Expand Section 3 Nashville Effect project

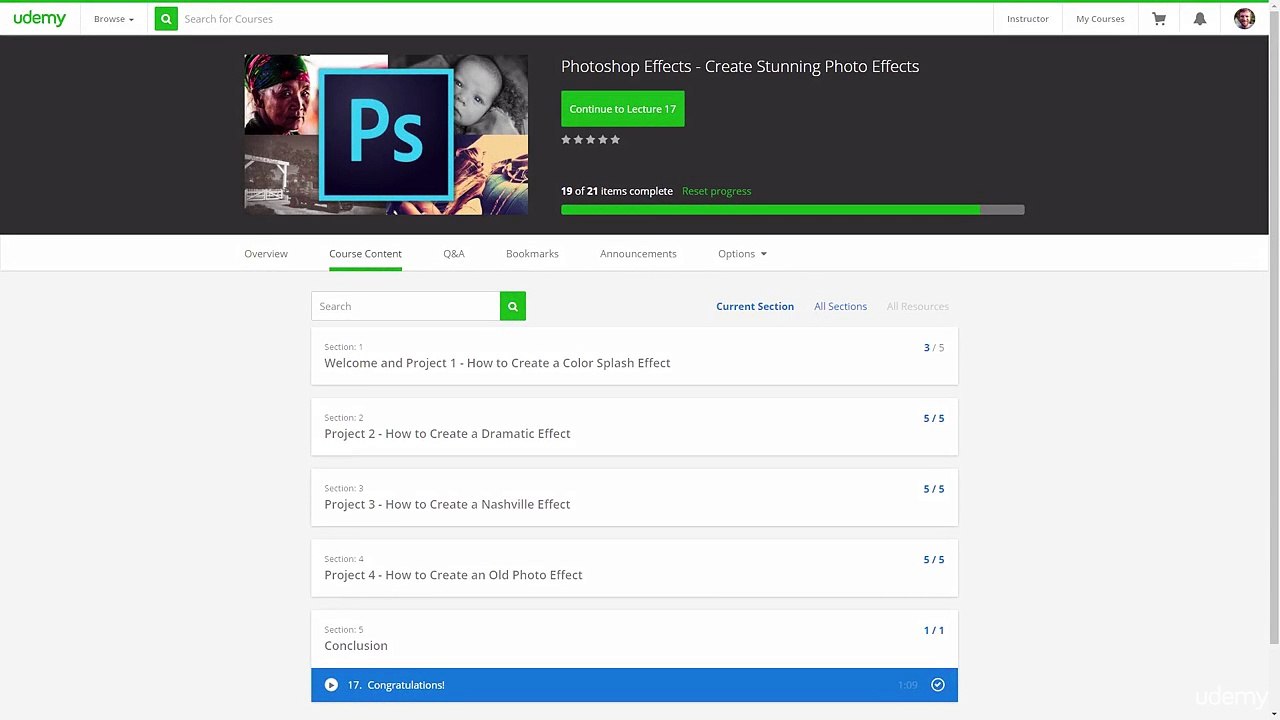634,498
